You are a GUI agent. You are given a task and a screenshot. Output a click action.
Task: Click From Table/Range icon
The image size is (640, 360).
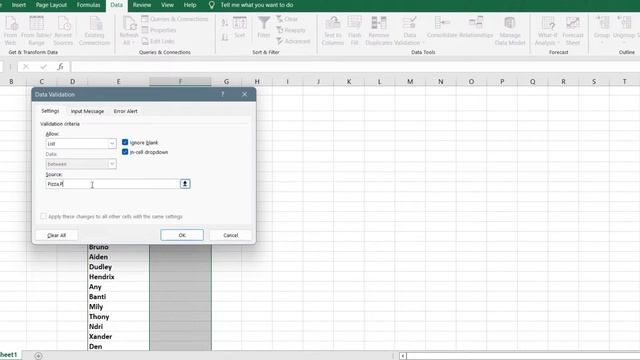click(36, 31)
